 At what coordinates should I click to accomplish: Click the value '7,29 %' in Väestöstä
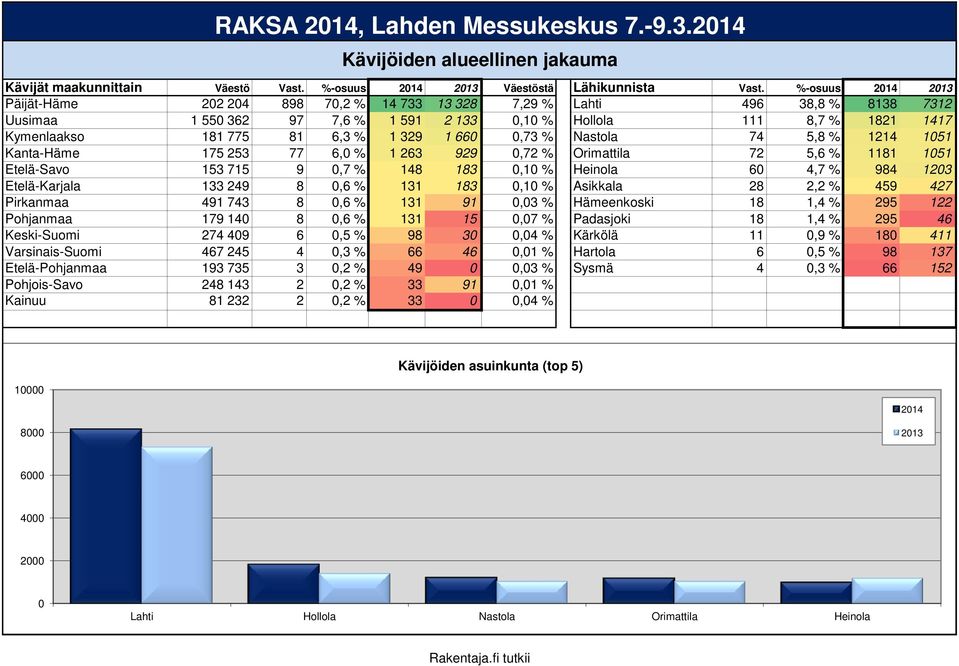coord(533,104)
